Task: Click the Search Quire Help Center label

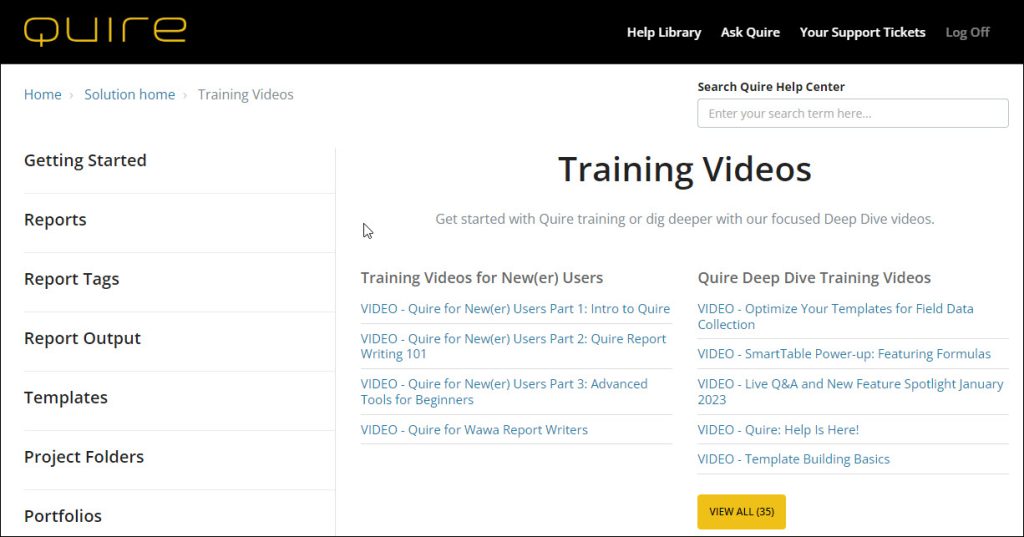Action: click(x=771, y=87)
